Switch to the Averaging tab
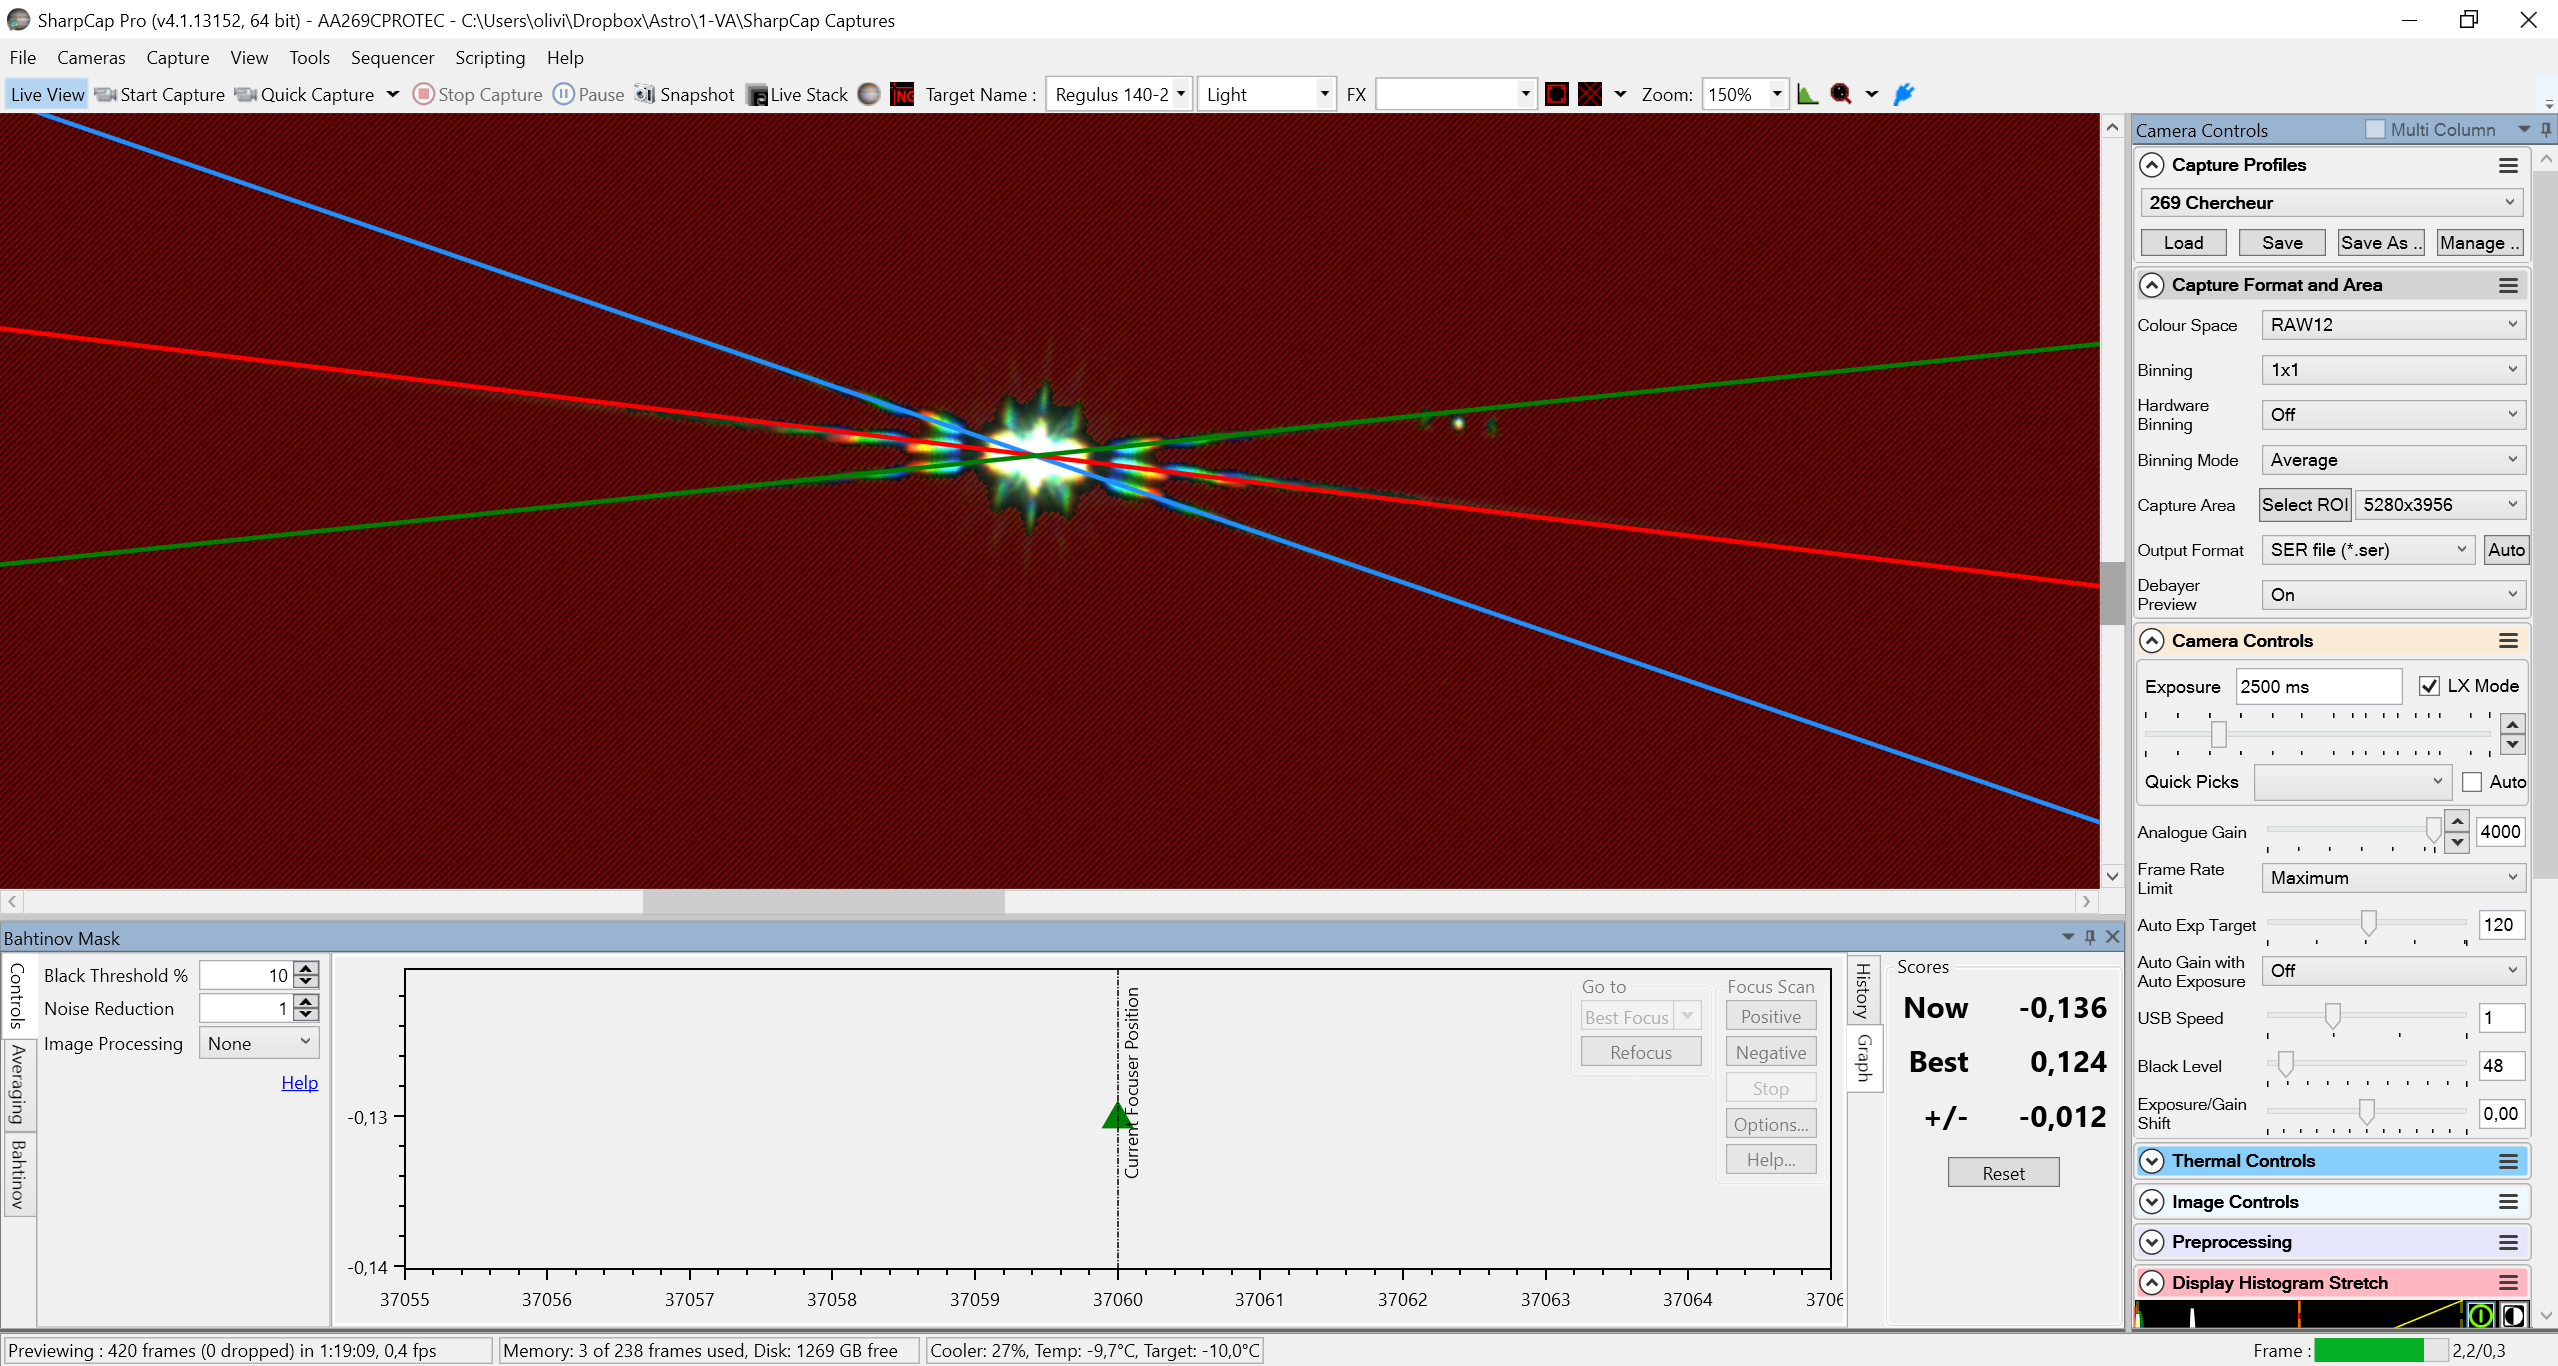Screen dimensions: 2558x1366 pyautogui.click(x=18, y=1085)
